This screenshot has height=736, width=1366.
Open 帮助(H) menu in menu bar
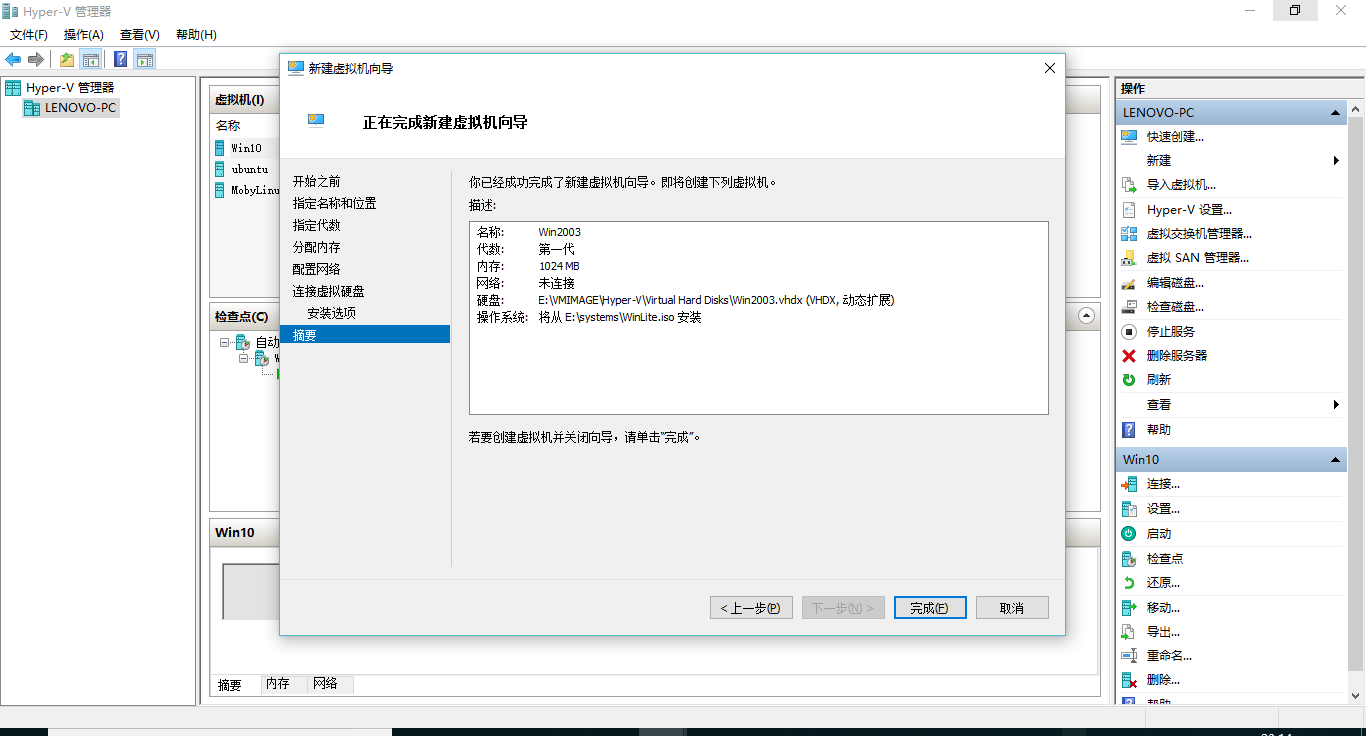click(196, 35)
